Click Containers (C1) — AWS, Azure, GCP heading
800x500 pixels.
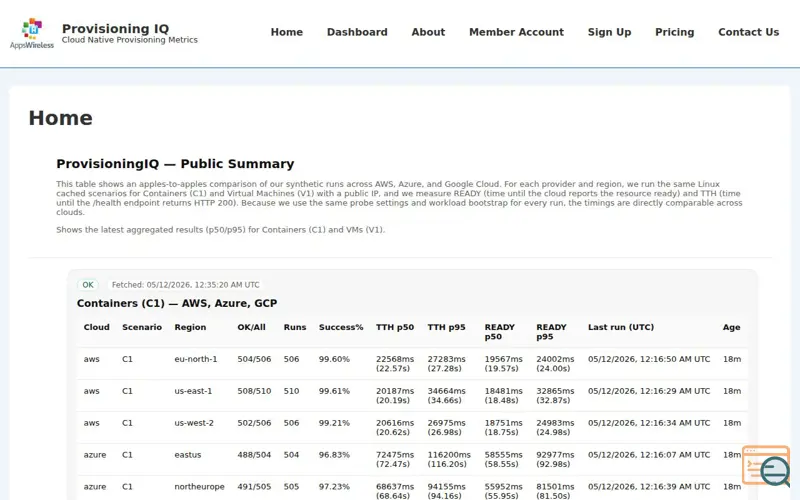tap(177, 303)
